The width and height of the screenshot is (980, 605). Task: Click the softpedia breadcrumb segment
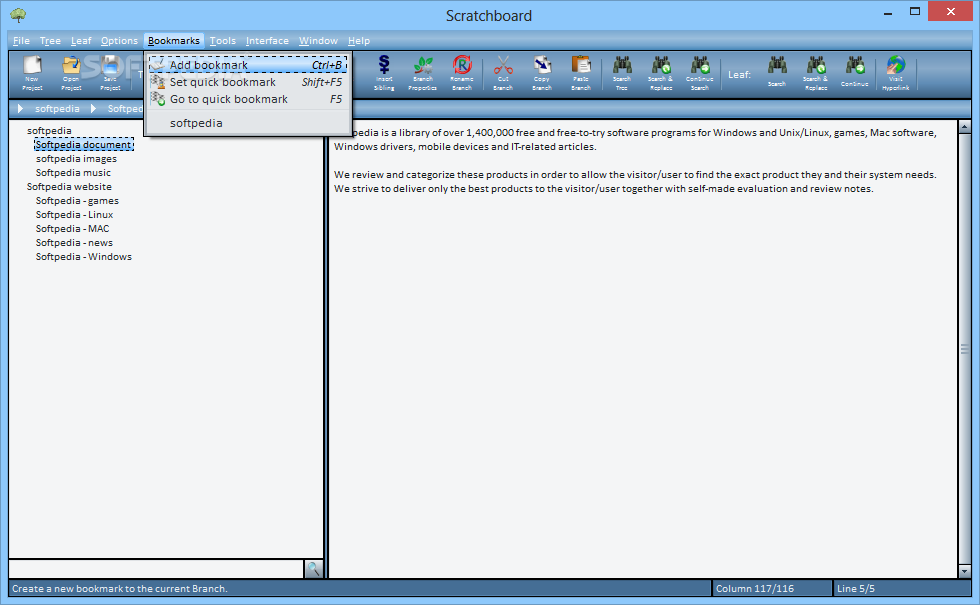tap(57, 109)
